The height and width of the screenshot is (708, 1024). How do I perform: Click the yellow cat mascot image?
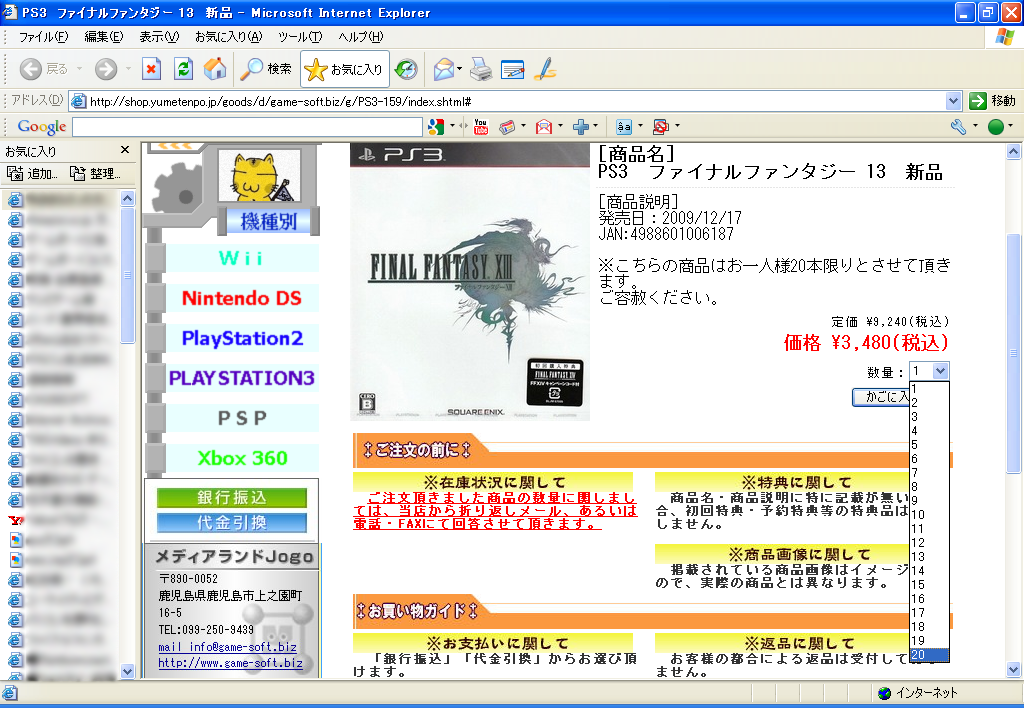(x=260, y=176)
